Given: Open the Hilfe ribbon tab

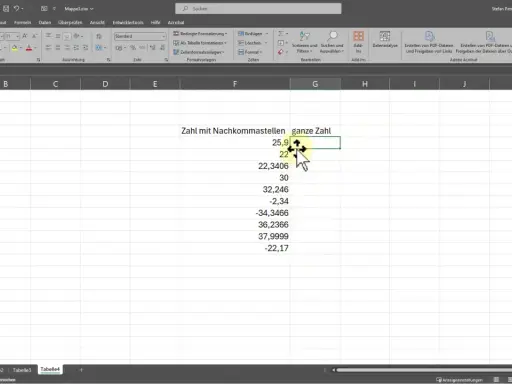Looking at the screenshot, I should click(x=155, y=23).
